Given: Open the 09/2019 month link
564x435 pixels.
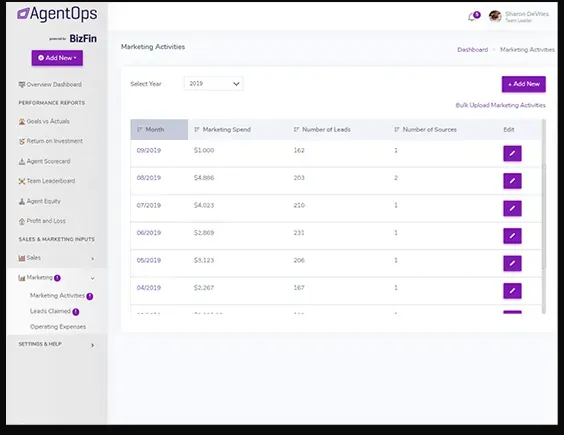Looking at the screenshot, I should [149, 150].
